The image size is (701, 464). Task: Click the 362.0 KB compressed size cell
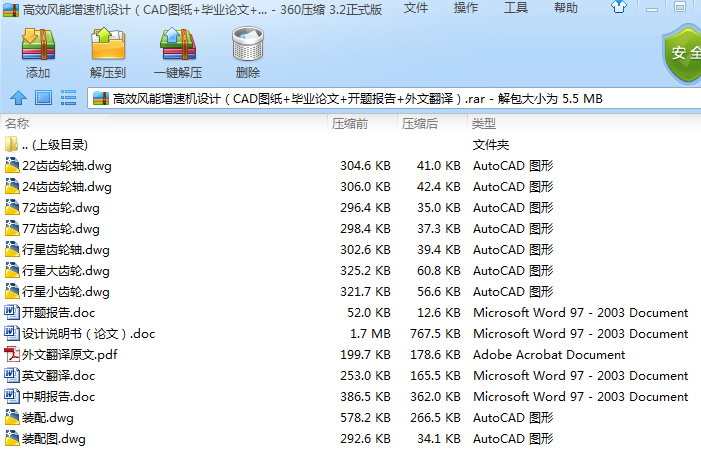[435, 397]
